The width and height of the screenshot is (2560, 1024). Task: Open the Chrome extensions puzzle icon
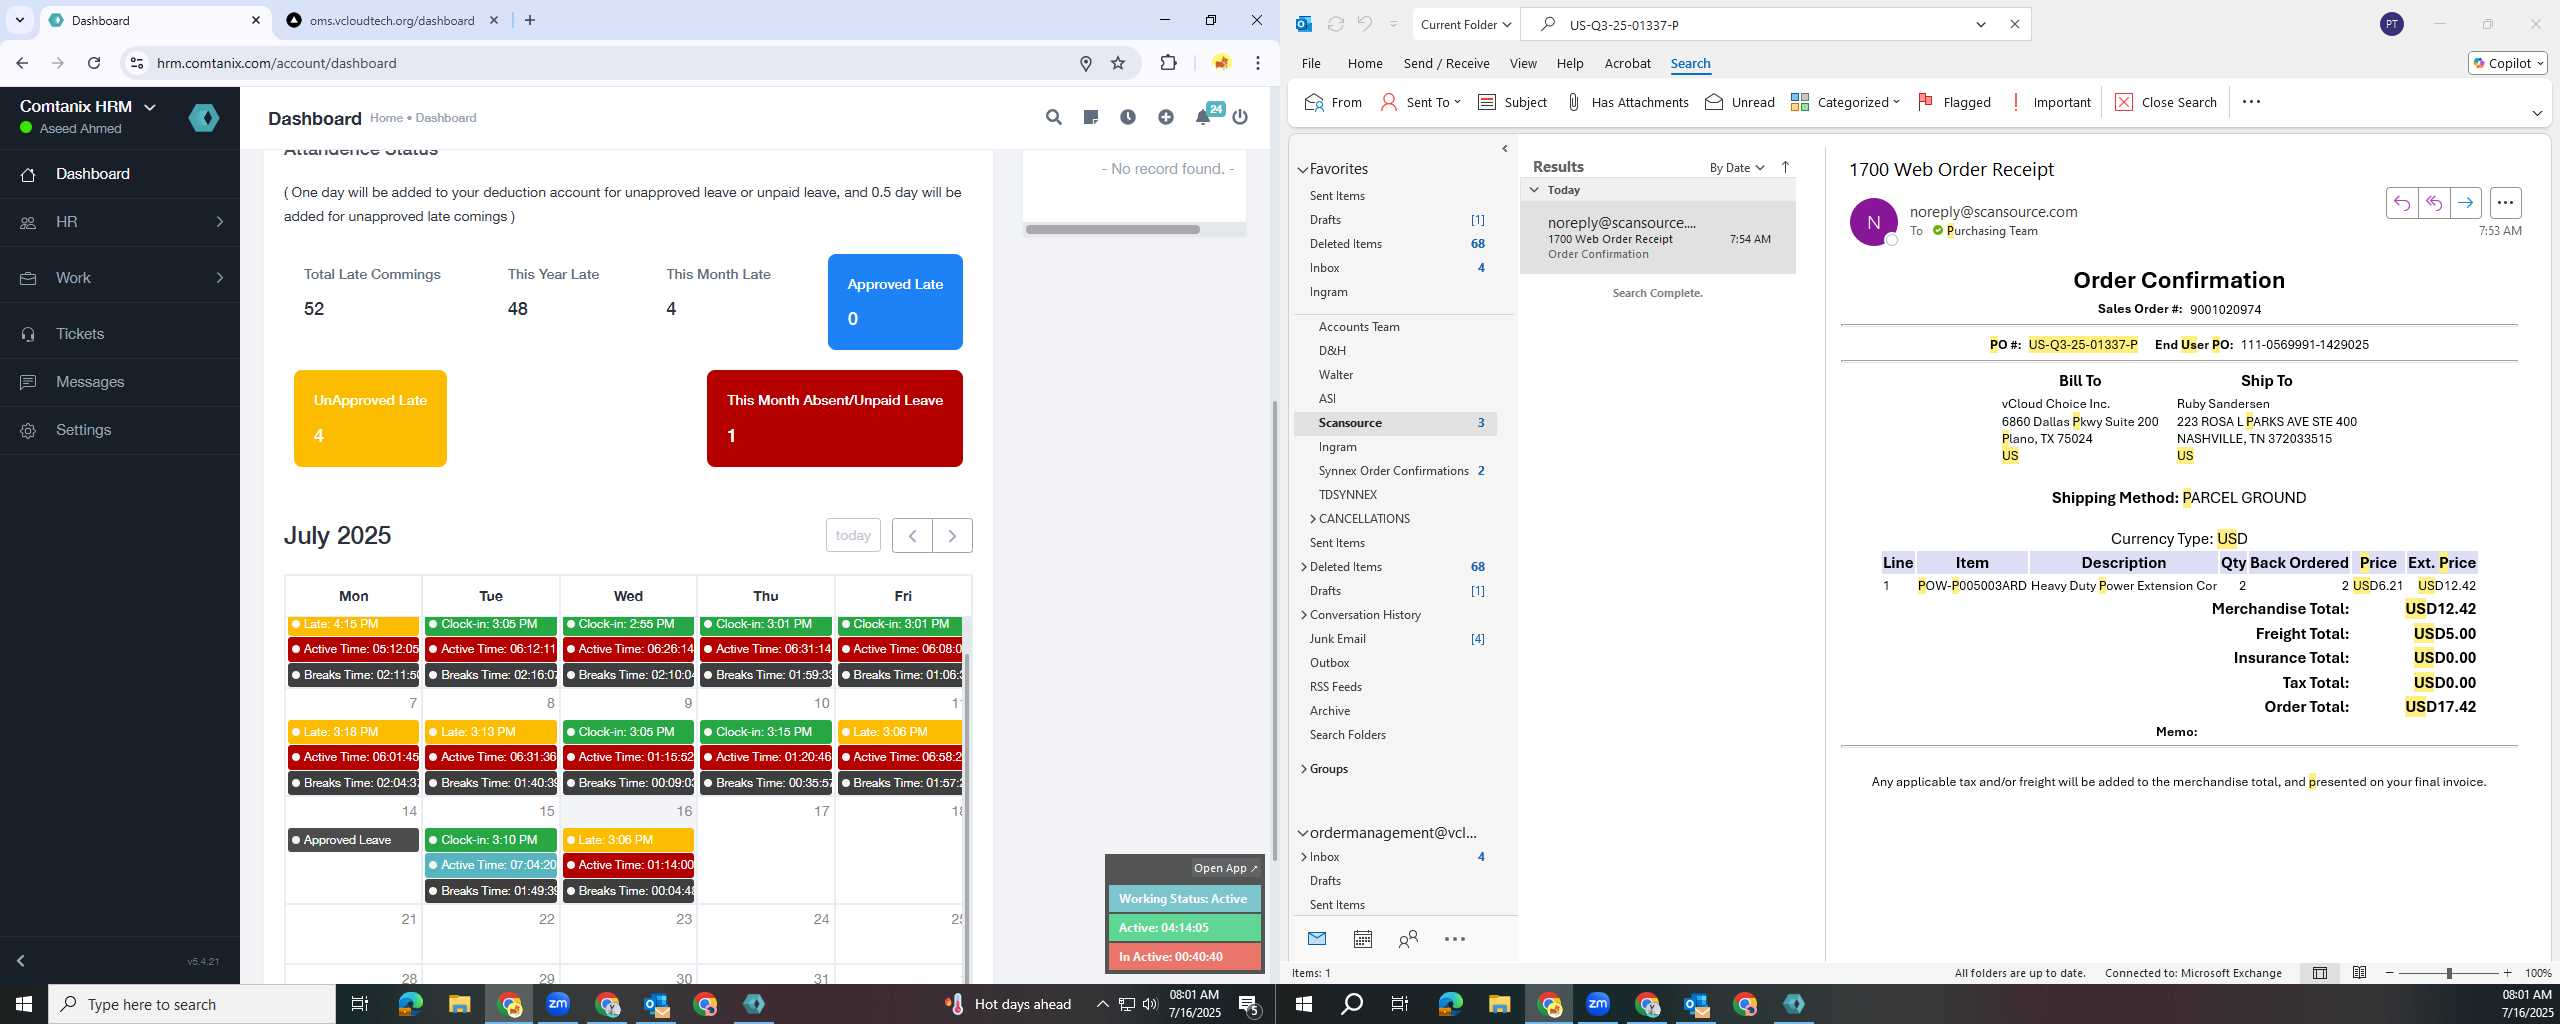(x=1168, y=63)
